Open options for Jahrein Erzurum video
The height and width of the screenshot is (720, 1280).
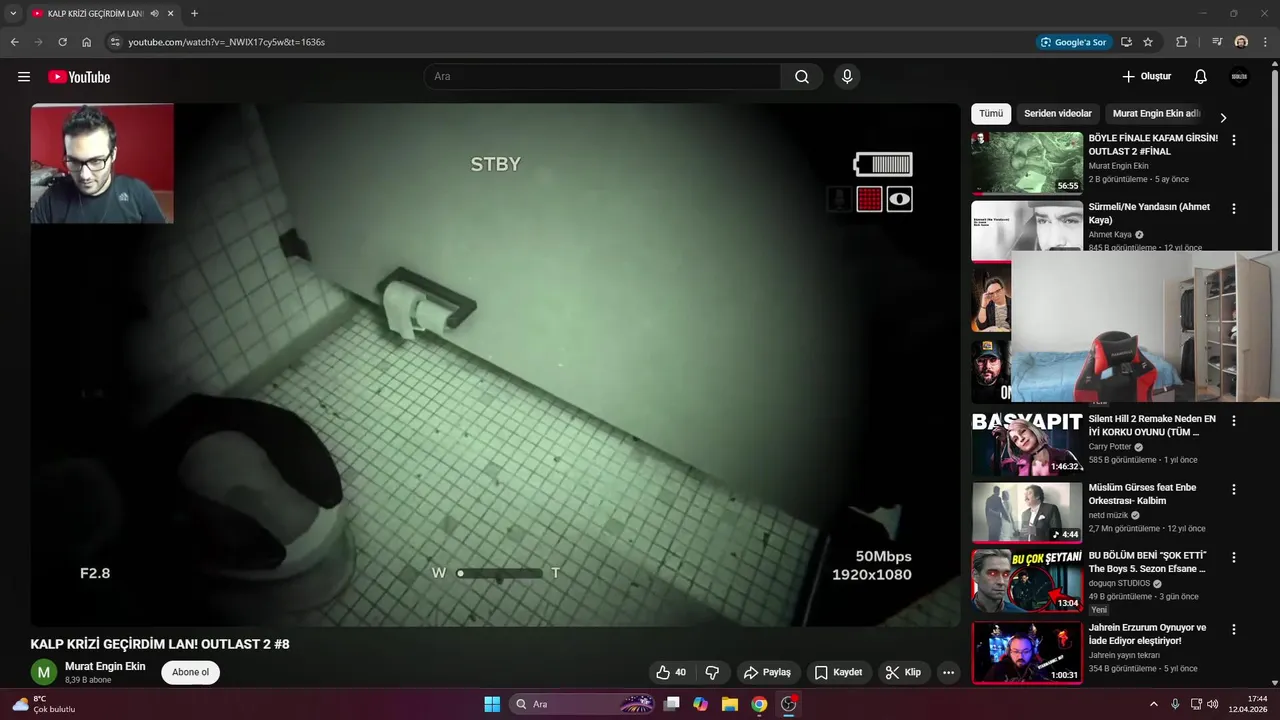[x=1234, y=630]
